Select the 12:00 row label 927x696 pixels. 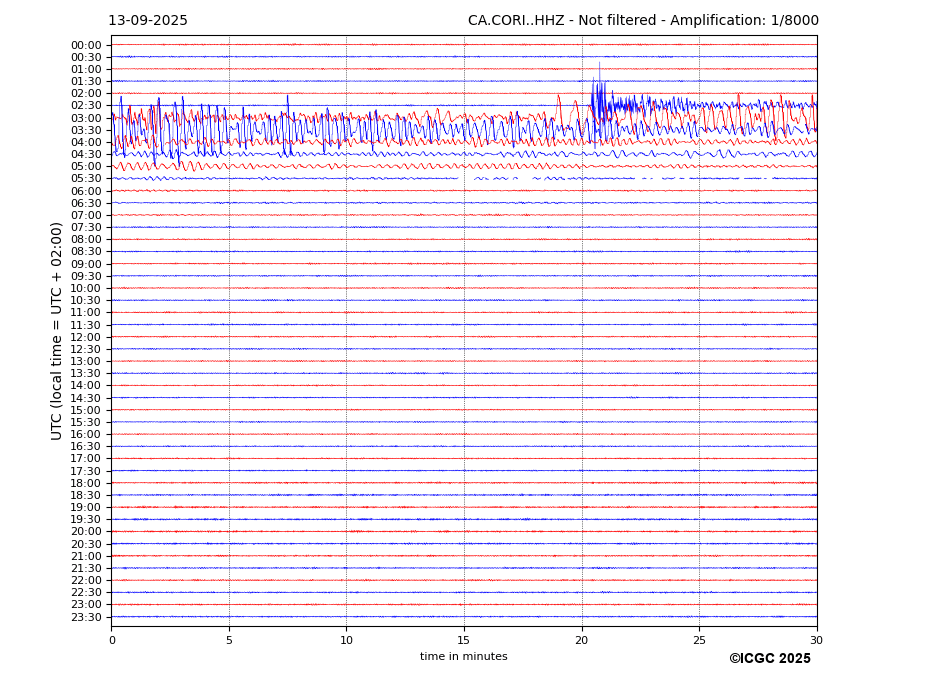tap(86, 338)
